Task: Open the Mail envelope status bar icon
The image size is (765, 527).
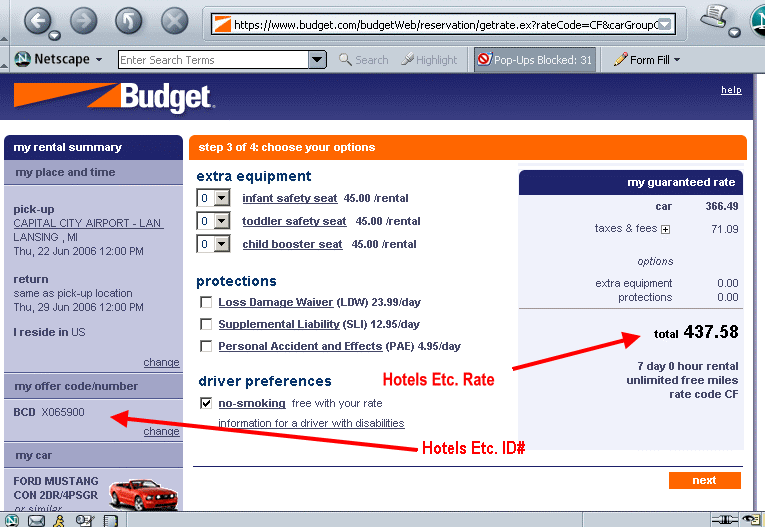Action: coord(36,521)
